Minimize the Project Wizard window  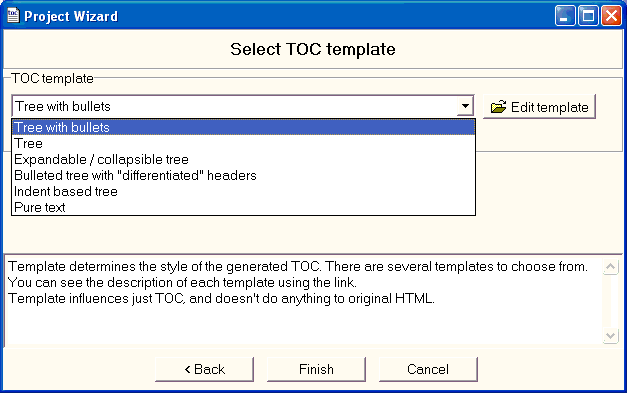[565, 16]
